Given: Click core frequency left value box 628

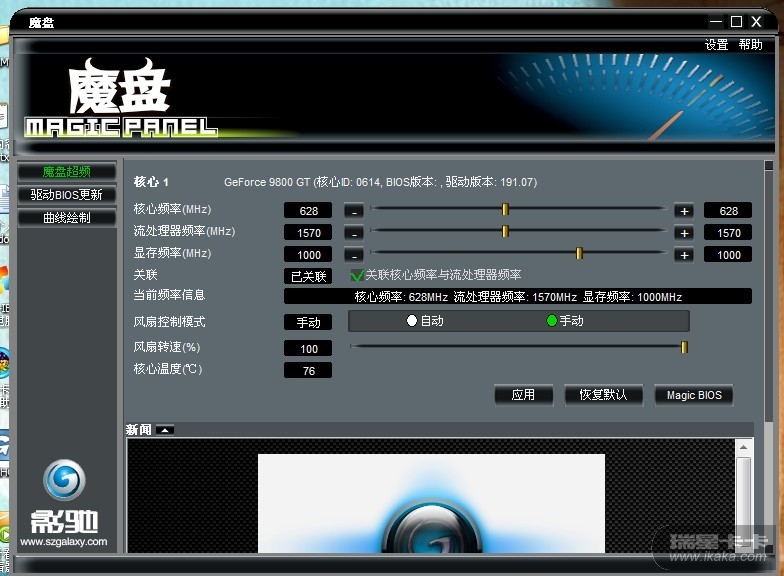Looking at the screenshot, I should (308, 211).
